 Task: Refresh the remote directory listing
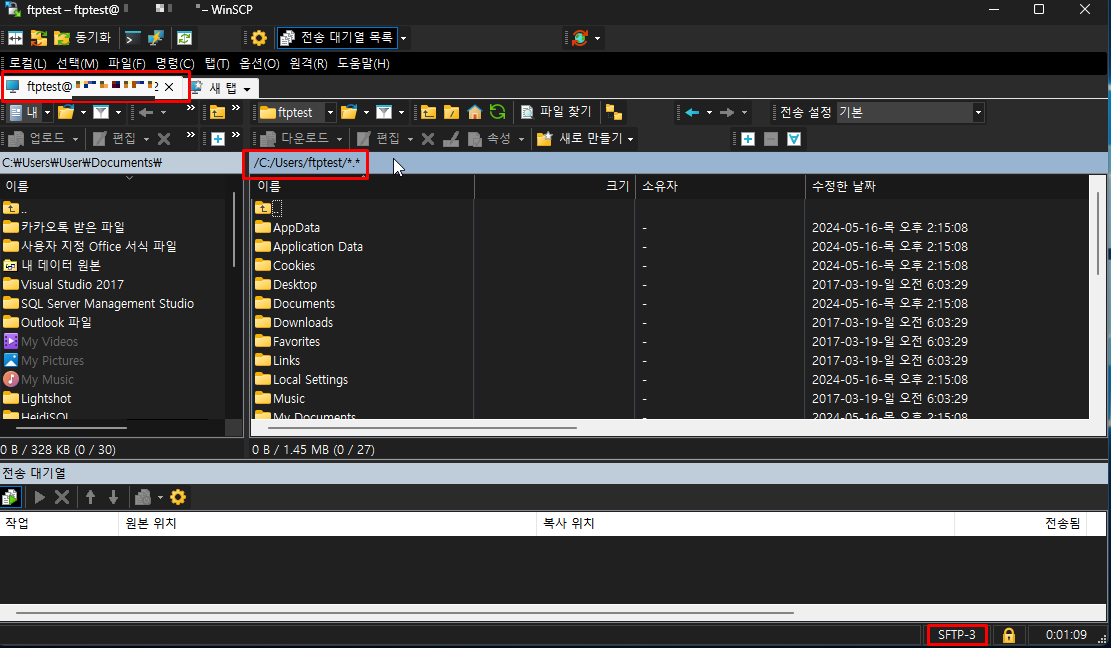(x=497, y=113)
